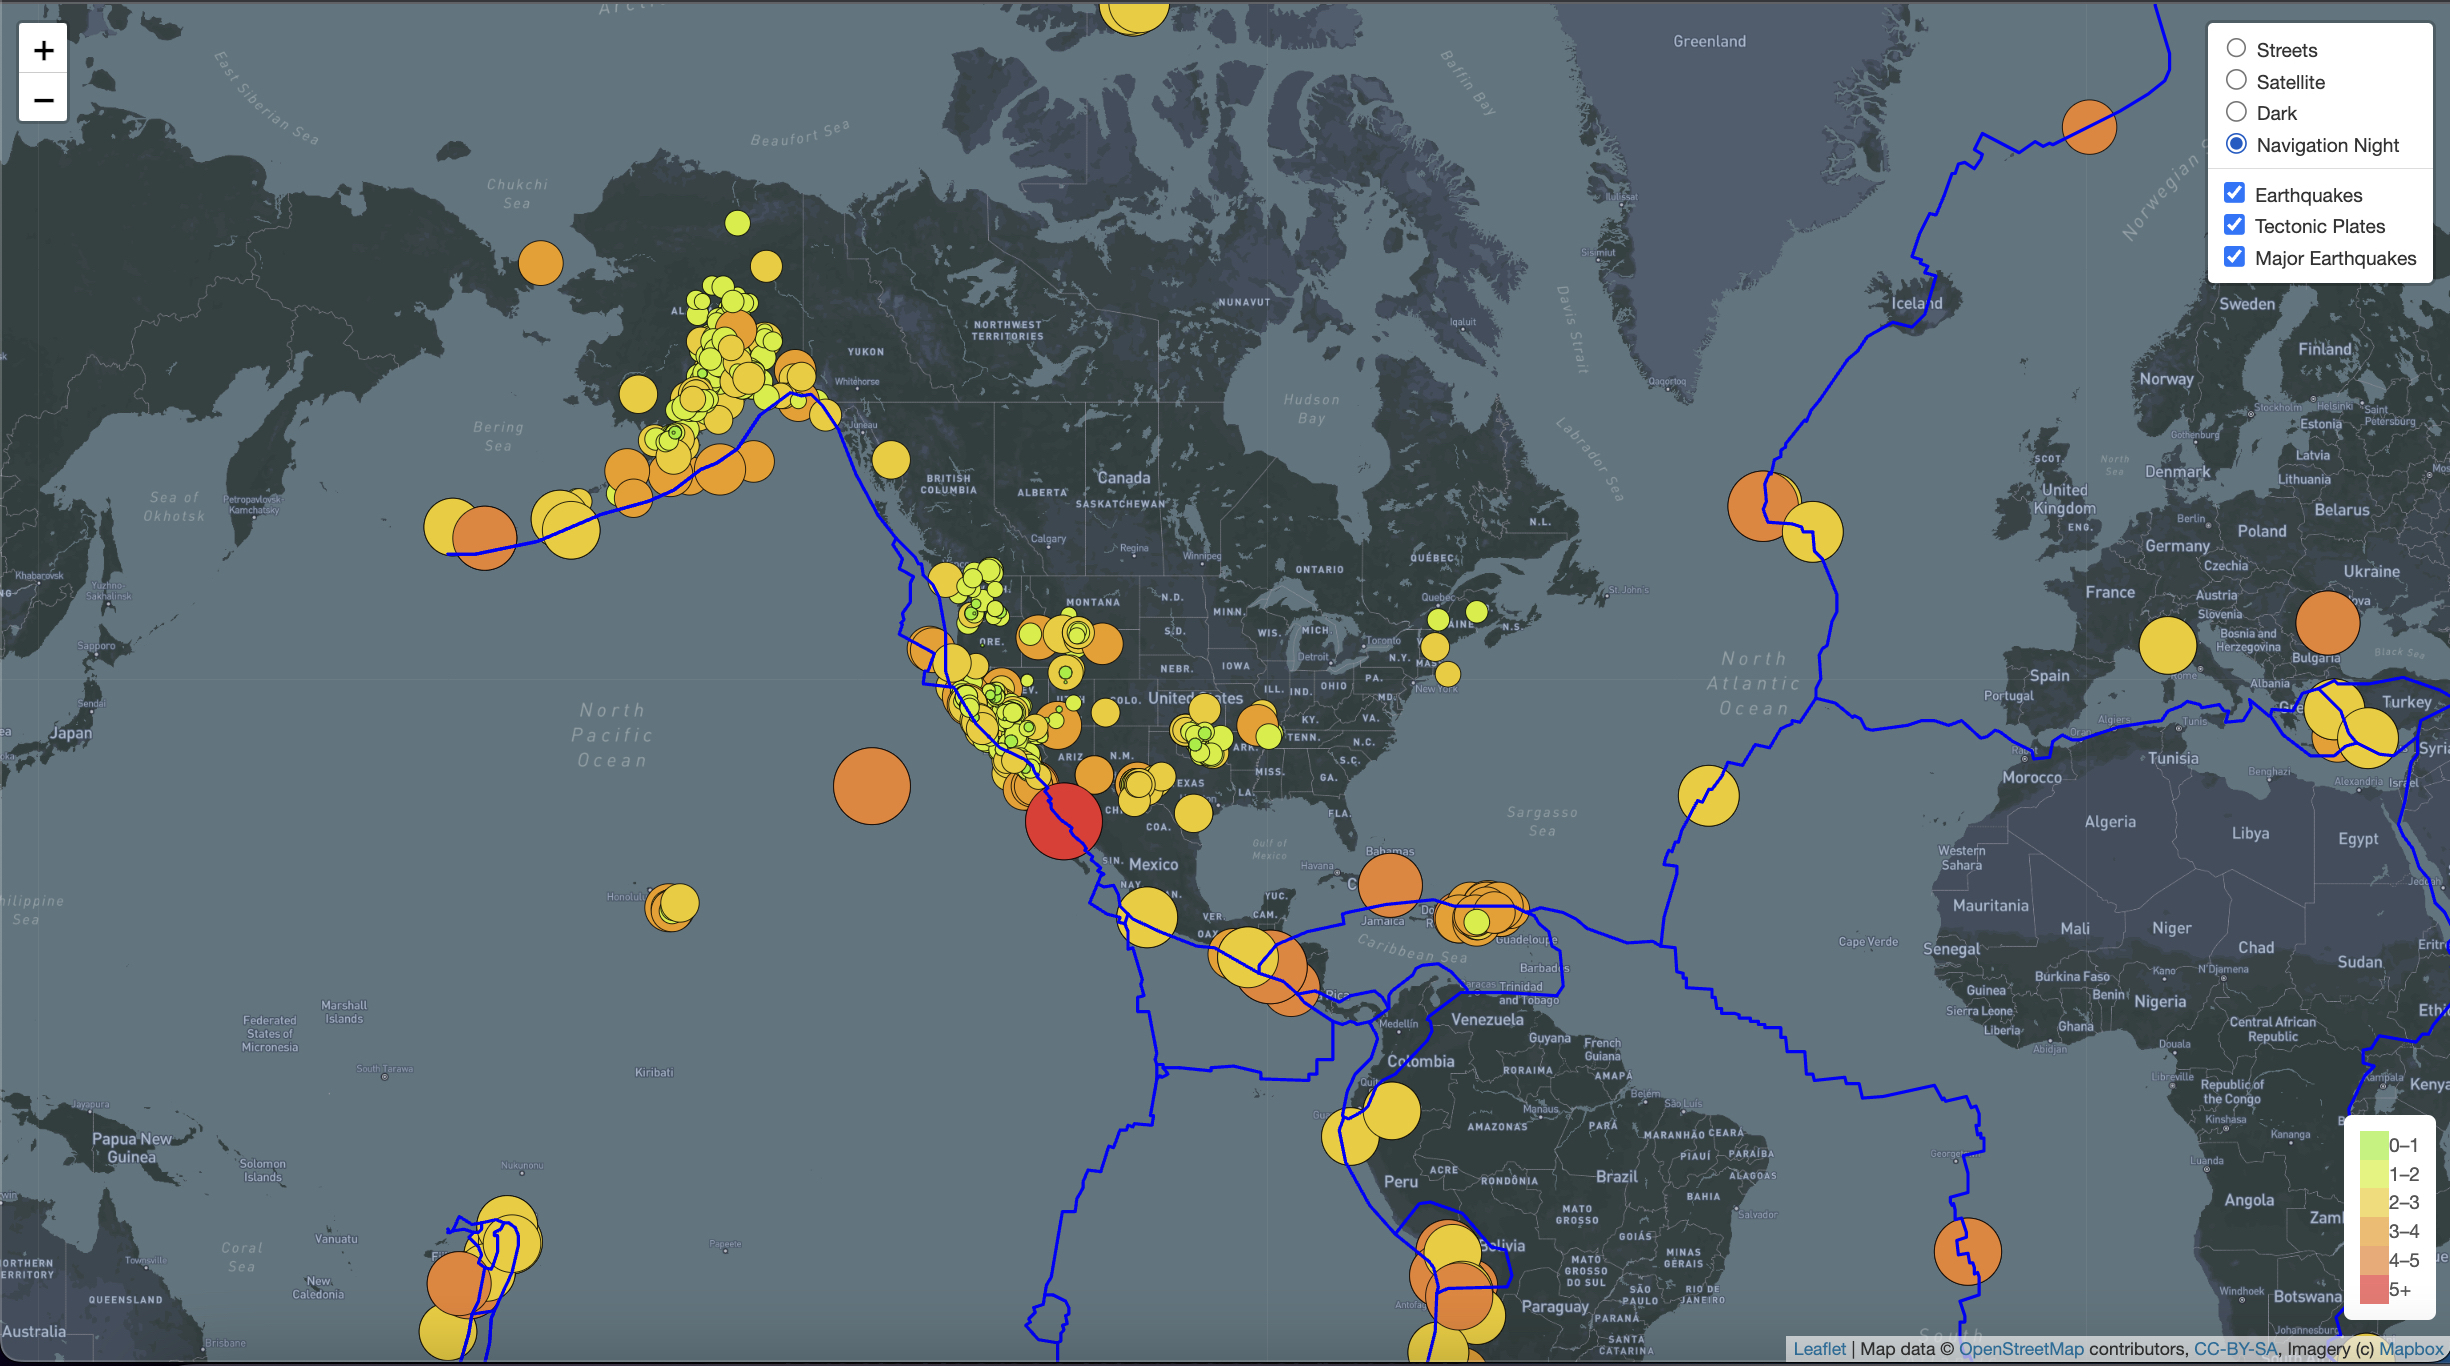Choose the Dark basemap option
The width and height of the screenshot is (2450, 1366).
point(2236,112)
